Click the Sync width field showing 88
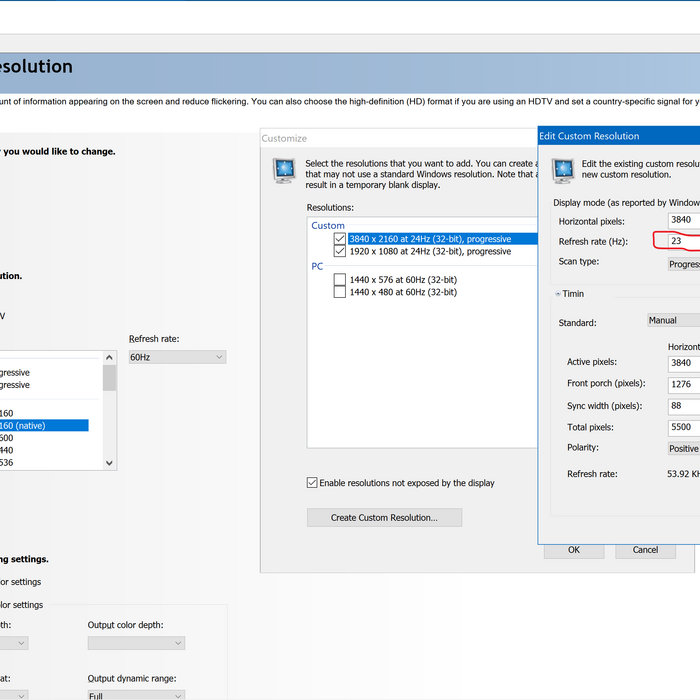 684,406
